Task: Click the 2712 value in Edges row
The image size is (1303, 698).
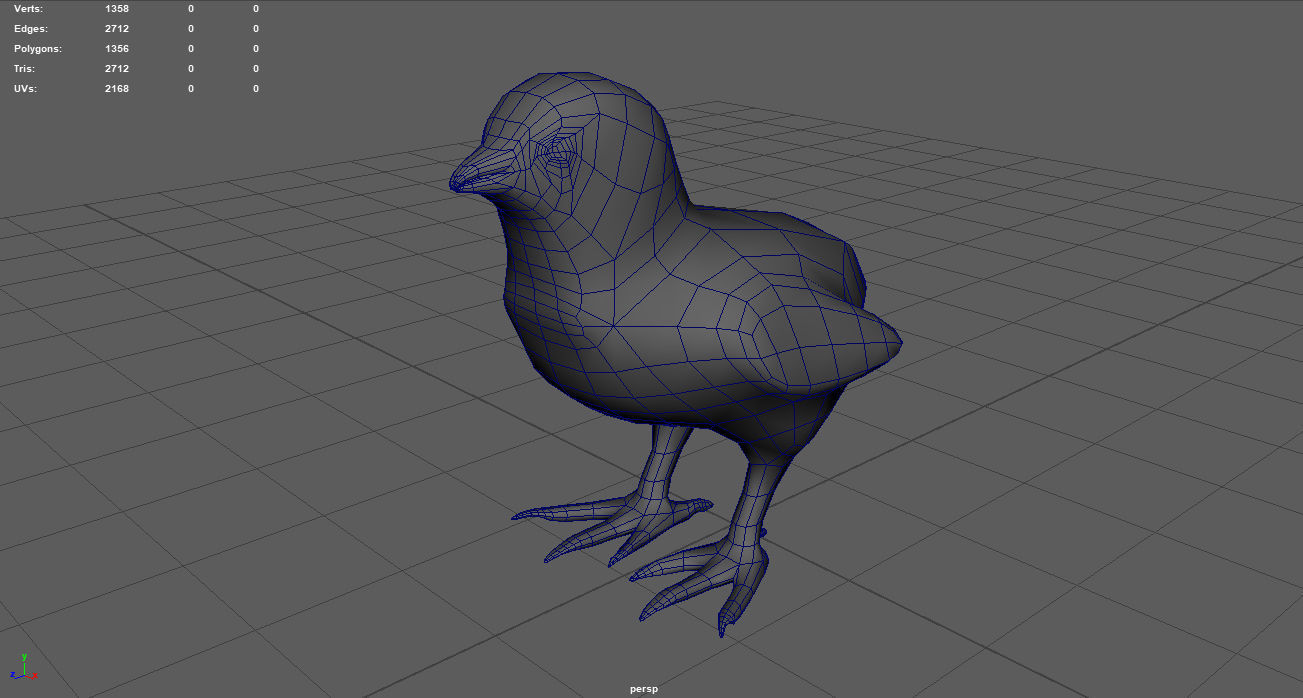Action: pyautogui.click(x=117, y=28)
